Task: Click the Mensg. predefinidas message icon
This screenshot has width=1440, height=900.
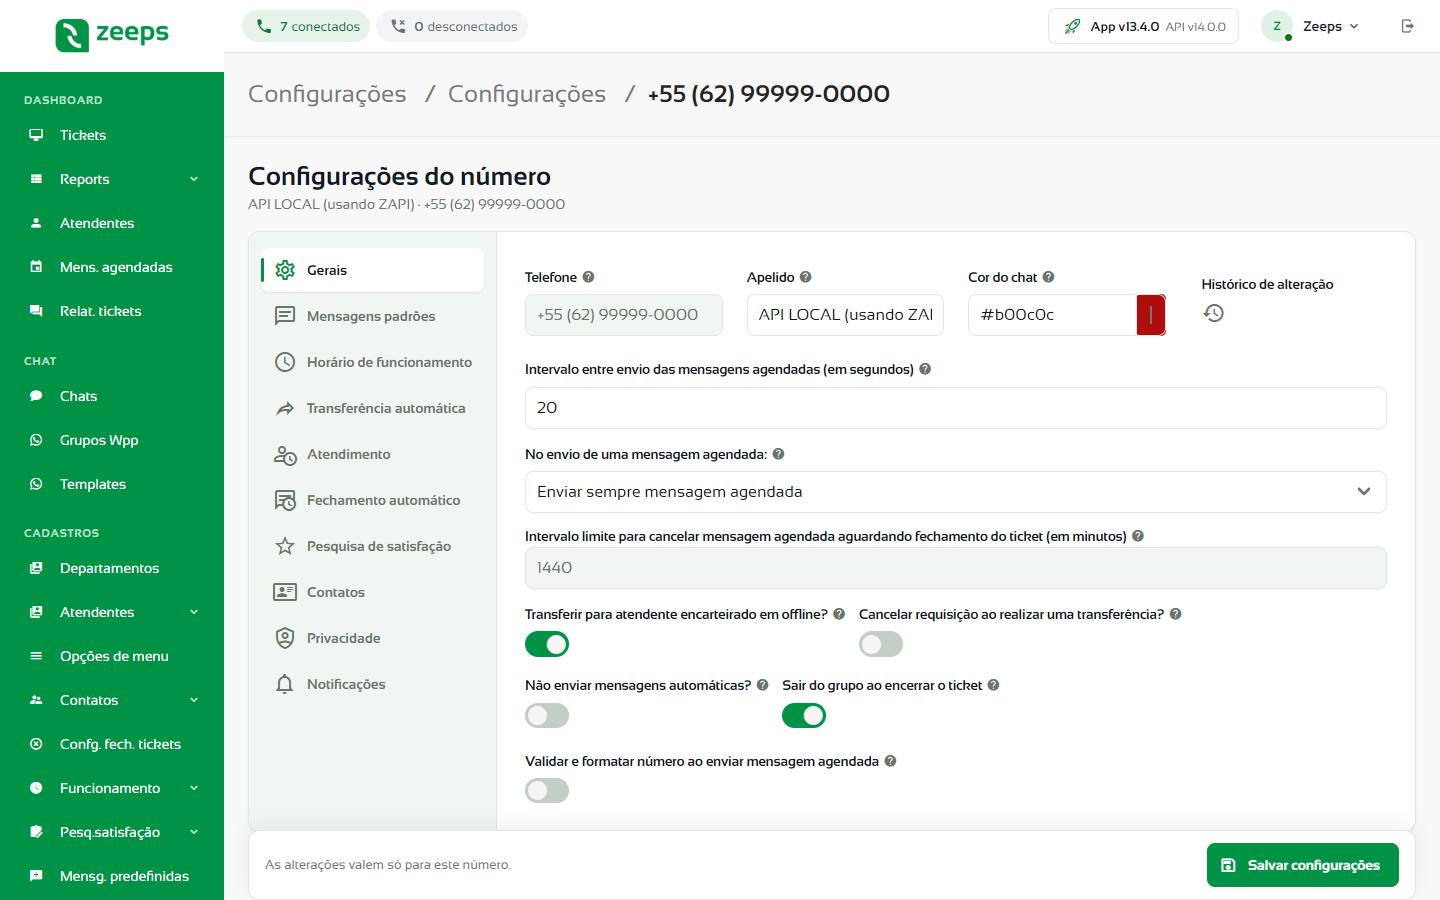Action: [x=36, y=876]
